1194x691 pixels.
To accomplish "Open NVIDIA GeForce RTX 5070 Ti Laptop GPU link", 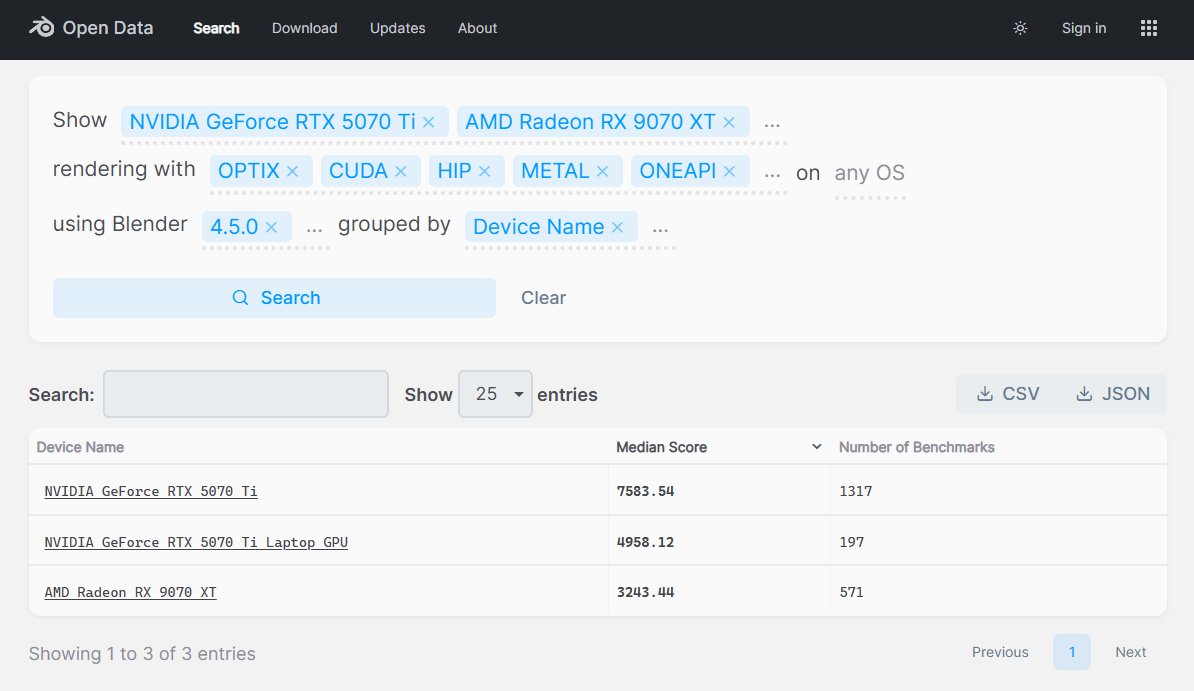I will pos(196,542).
